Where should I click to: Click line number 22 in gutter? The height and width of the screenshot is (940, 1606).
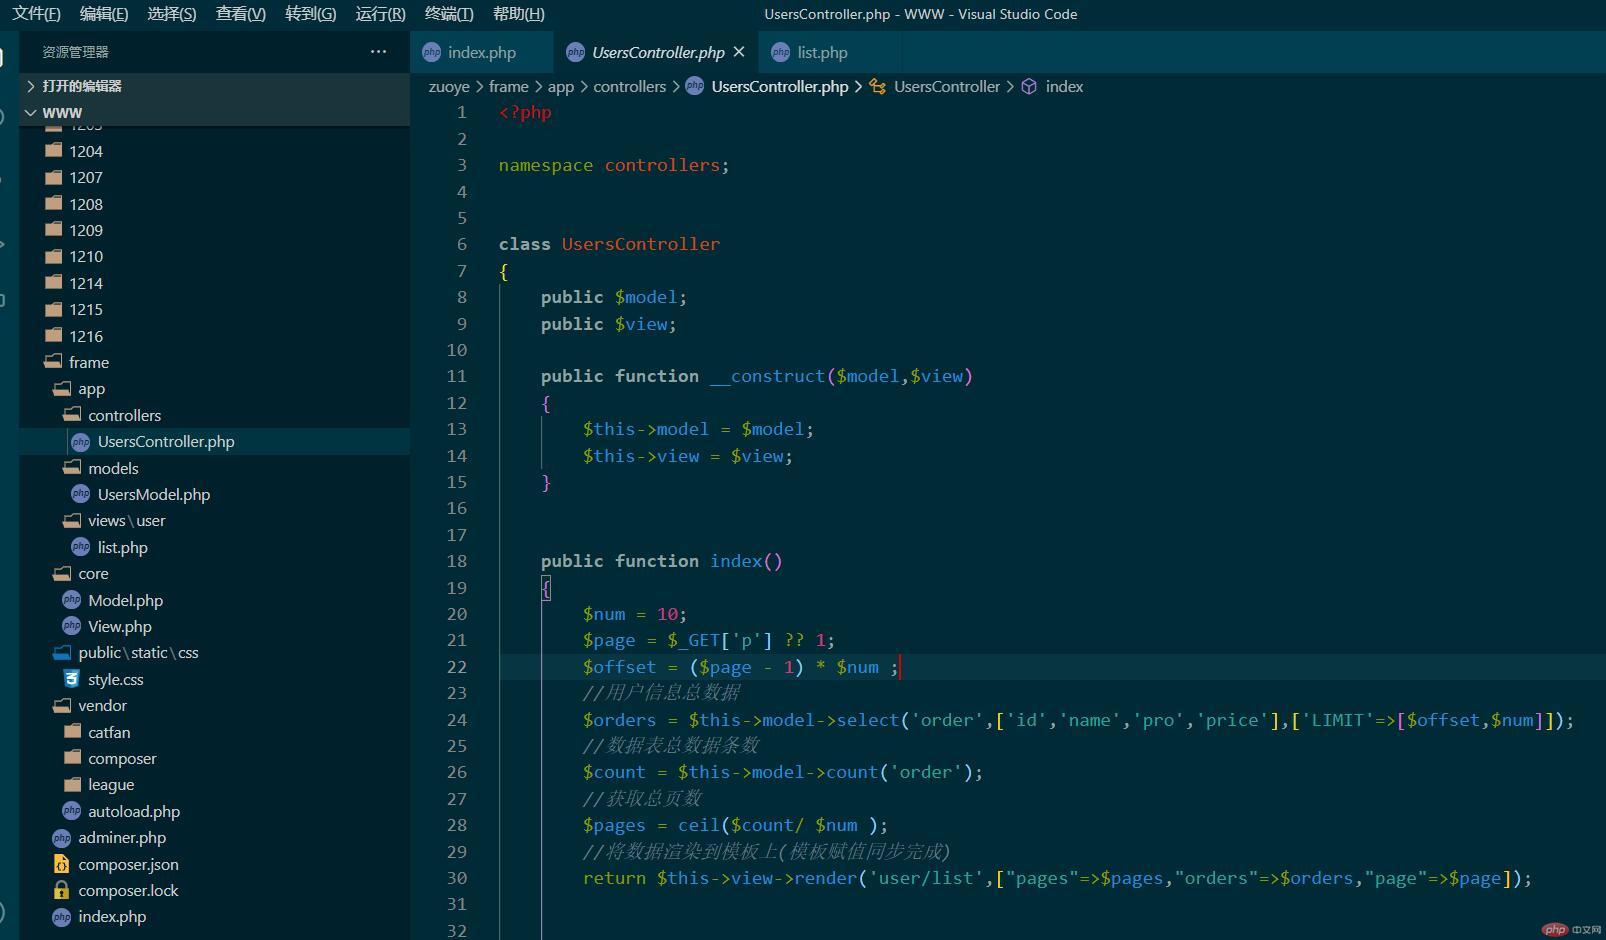pyautogui.click(x=457, y=667)
